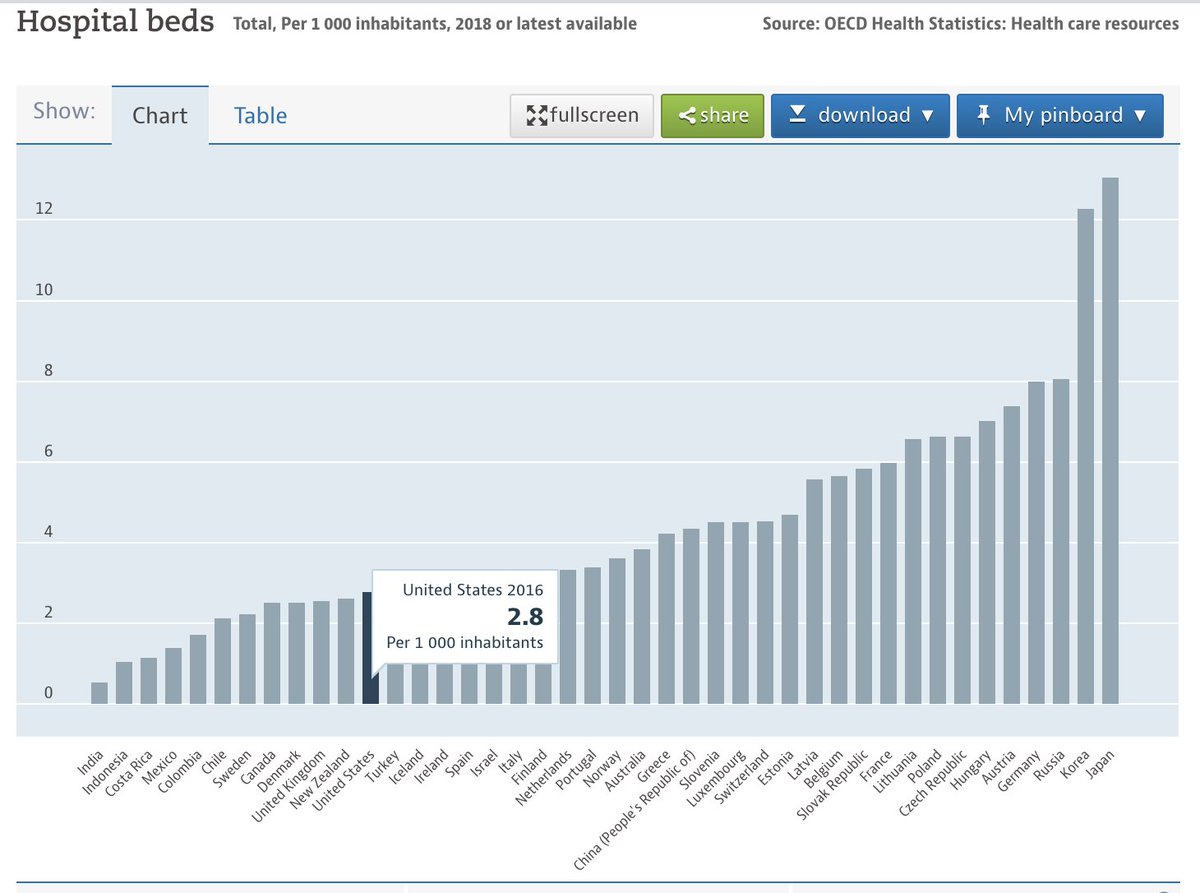The image size is (1200, 893).
Task: Click the pushpin icon on My pinboard
Action: [x=983, y=114]
